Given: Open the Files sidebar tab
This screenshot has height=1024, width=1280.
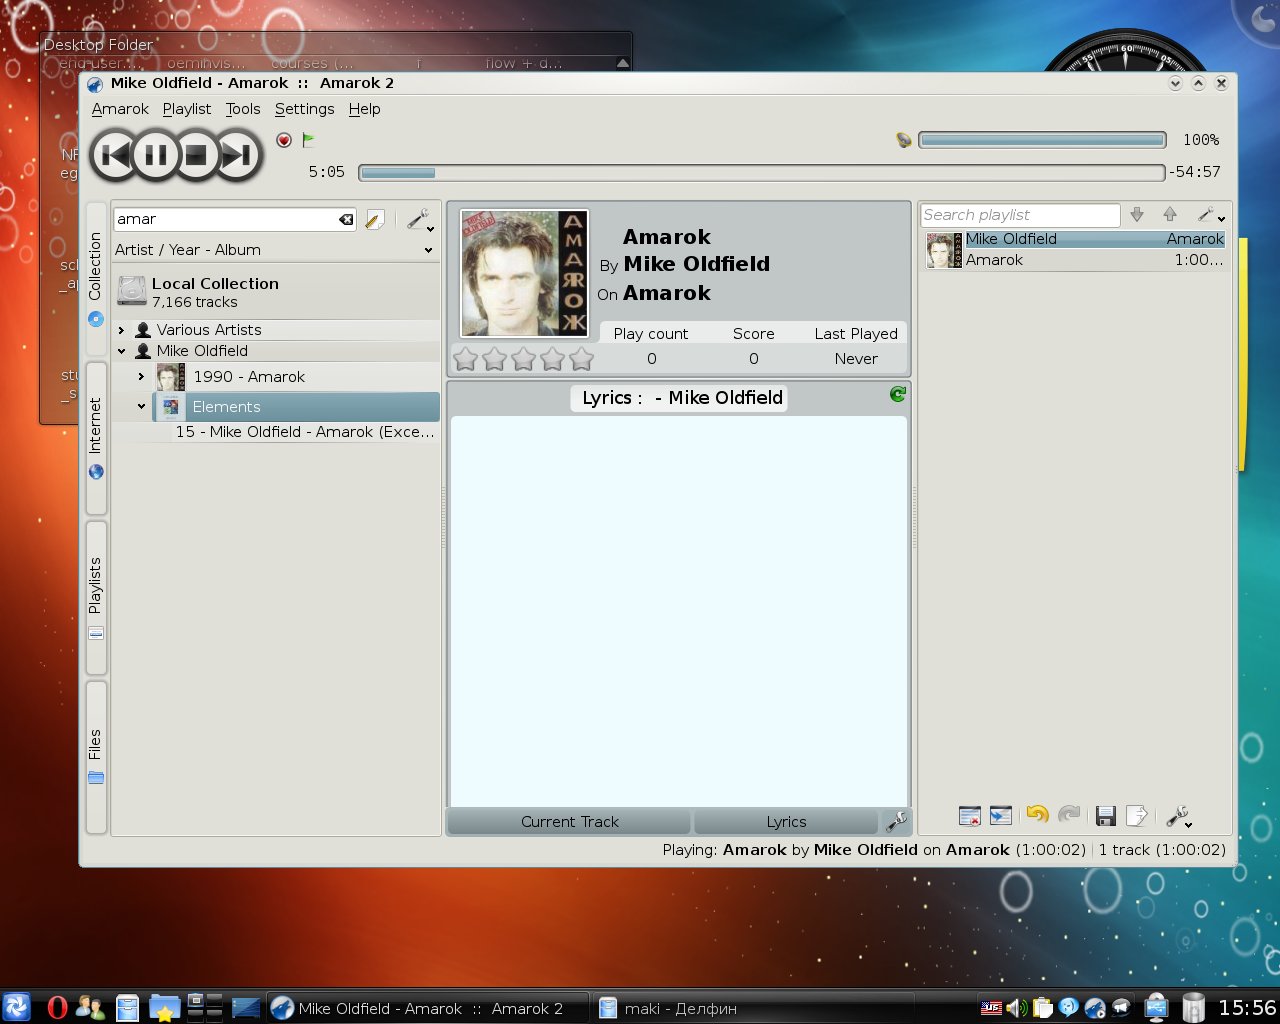Looking at the screenshot, I should [96, 757].
